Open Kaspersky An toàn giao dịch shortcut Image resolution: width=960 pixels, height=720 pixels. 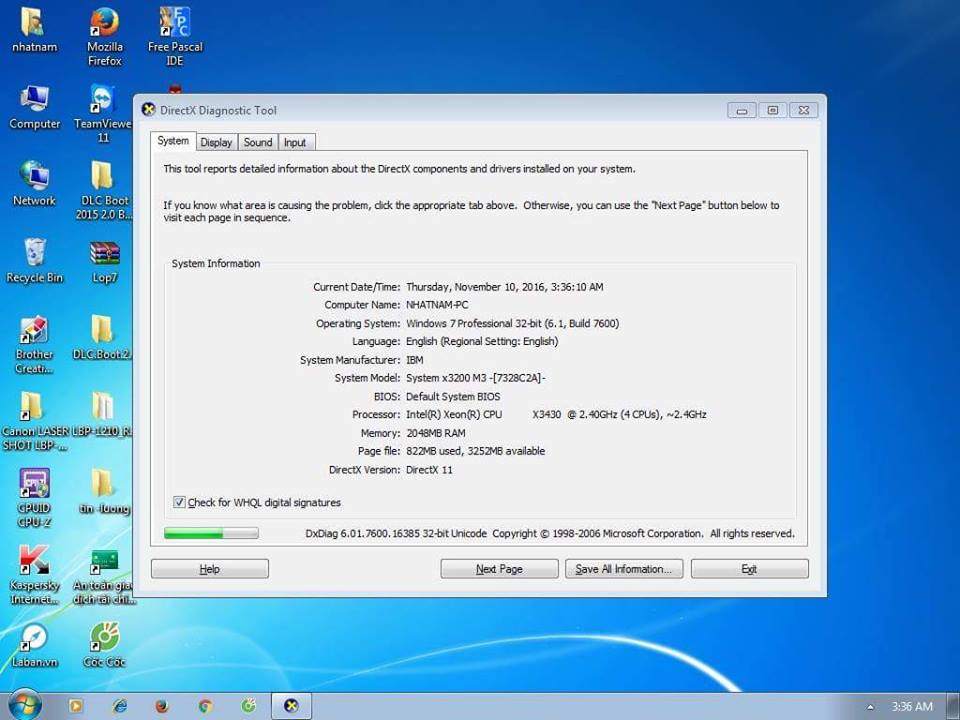[104, 576]
